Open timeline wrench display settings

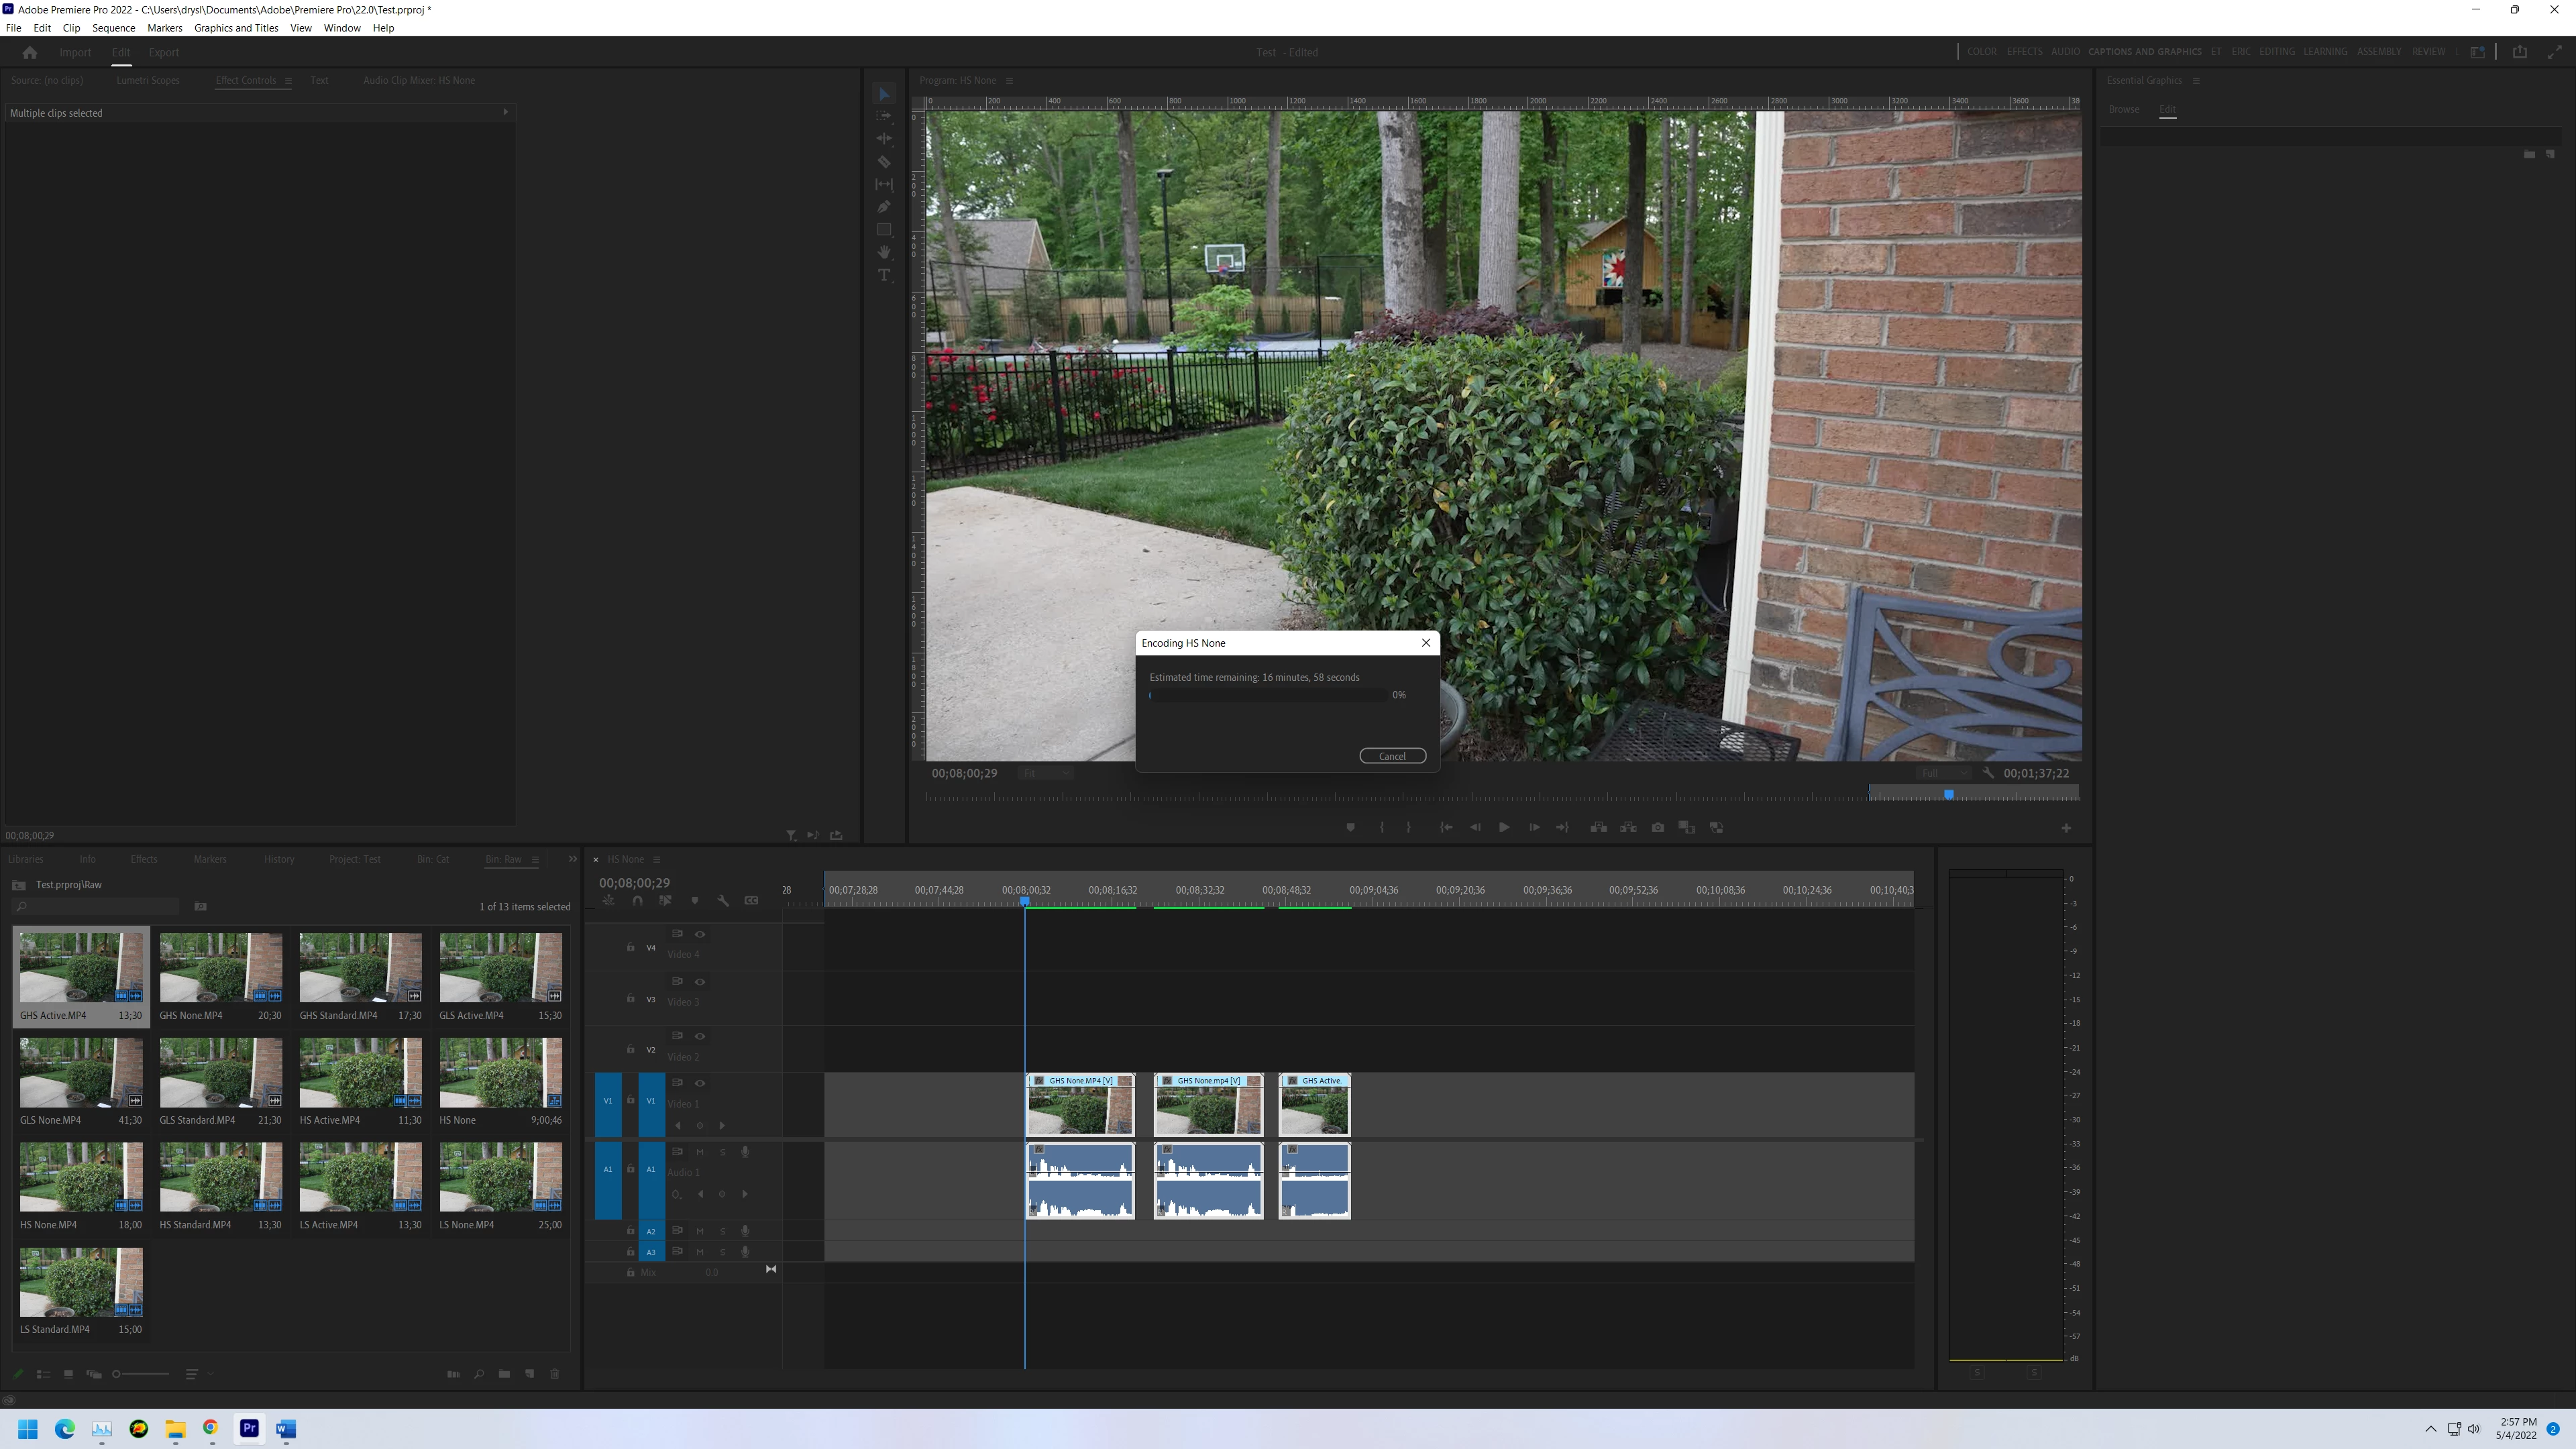click(723, 901)
